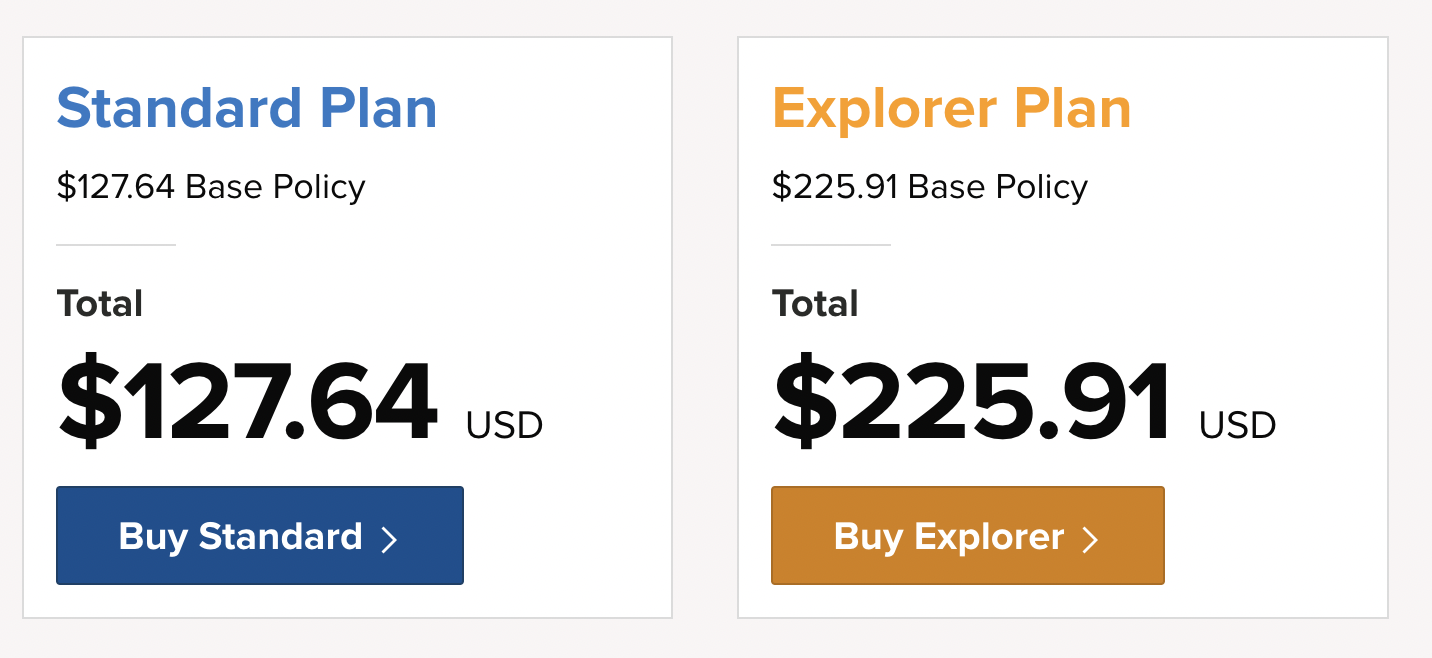Click the short divider in Standard card
Image resolution: width=1432 pixels, height=658 pixels.
(116, 244)
